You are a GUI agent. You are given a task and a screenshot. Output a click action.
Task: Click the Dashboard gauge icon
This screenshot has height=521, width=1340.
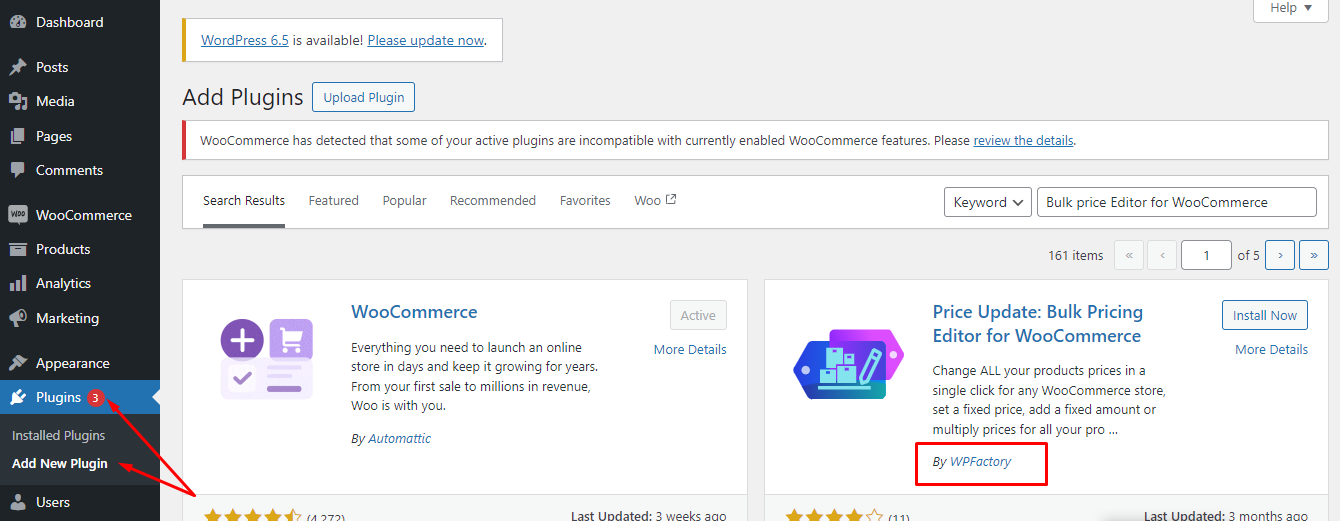[18, 22]
